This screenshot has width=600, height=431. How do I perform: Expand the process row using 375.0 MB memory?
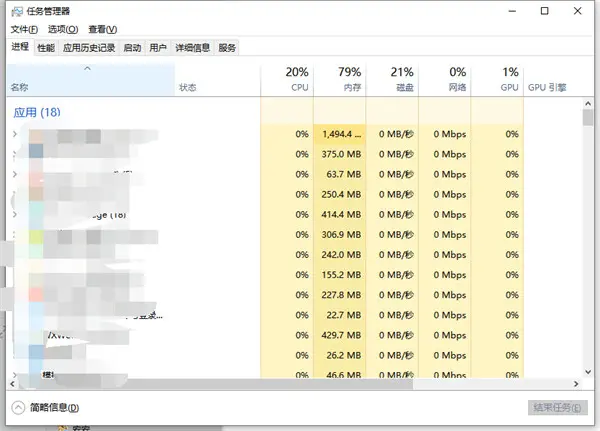point(14,154)
